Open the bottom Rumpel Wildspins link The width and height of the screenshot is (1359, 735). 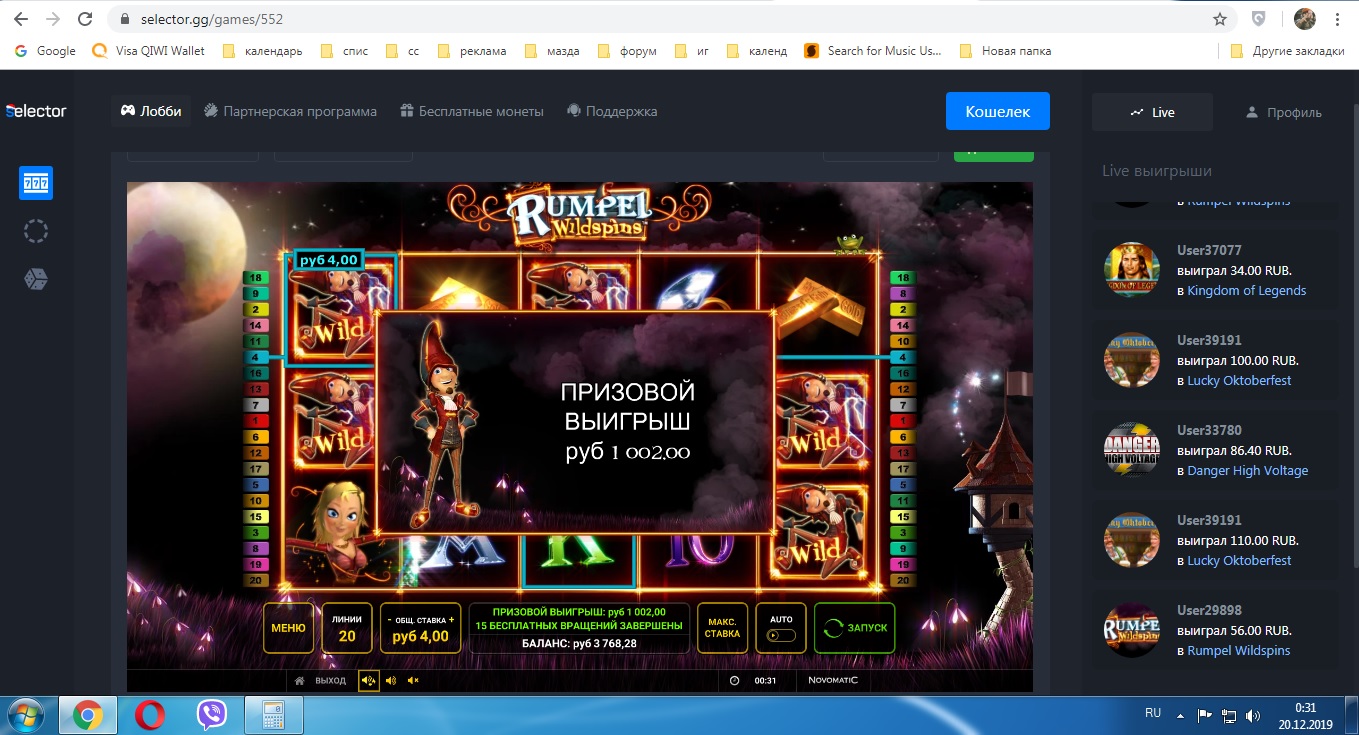point(1238,650)
